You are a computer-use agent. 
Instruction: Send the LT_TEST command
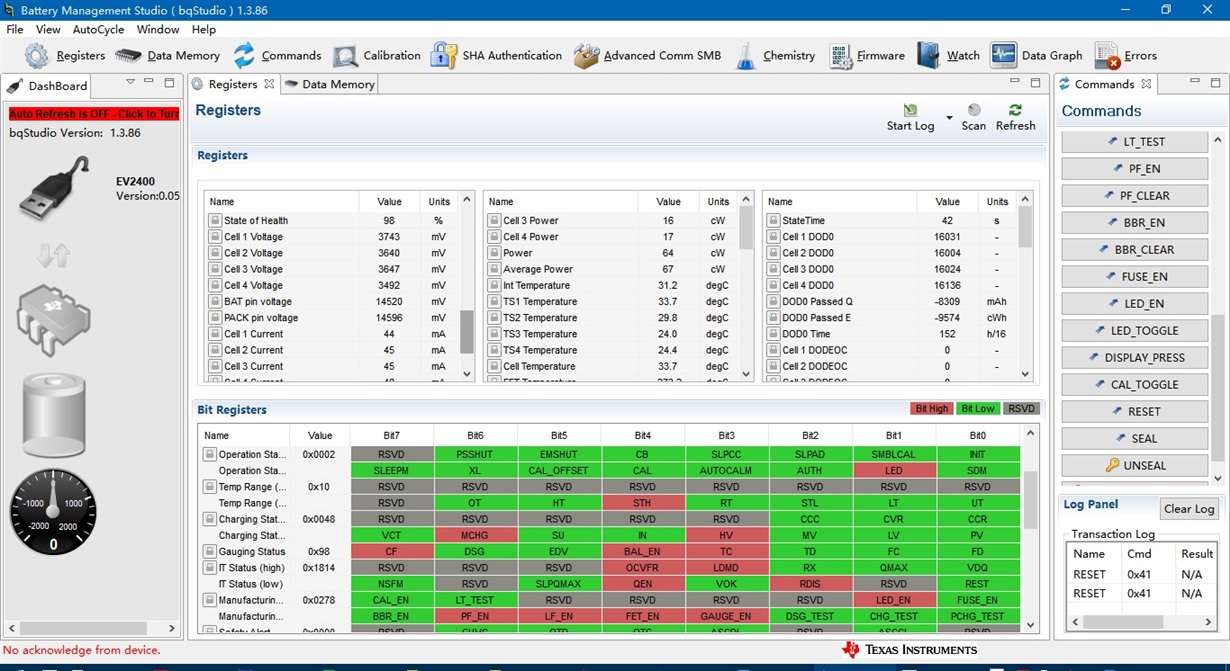pos(1134,142)
